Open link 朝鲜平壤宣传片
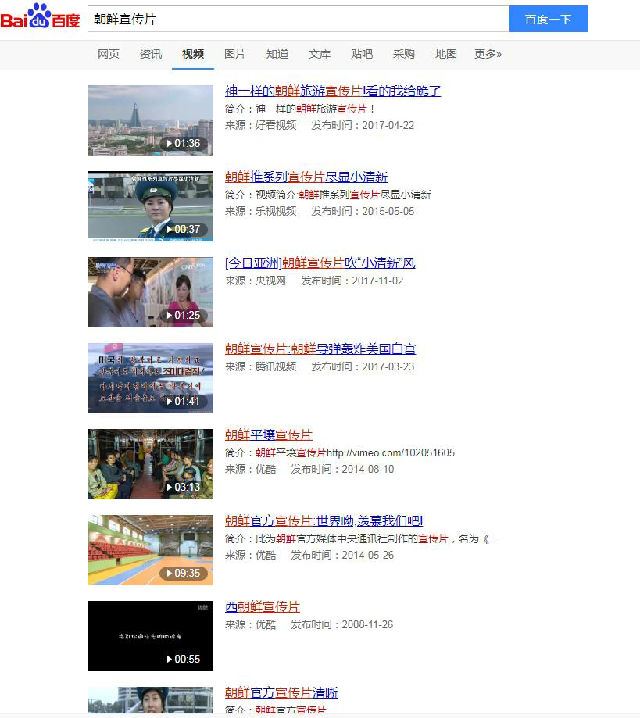Viewport: 640px width, 718px height. (269, 435)
